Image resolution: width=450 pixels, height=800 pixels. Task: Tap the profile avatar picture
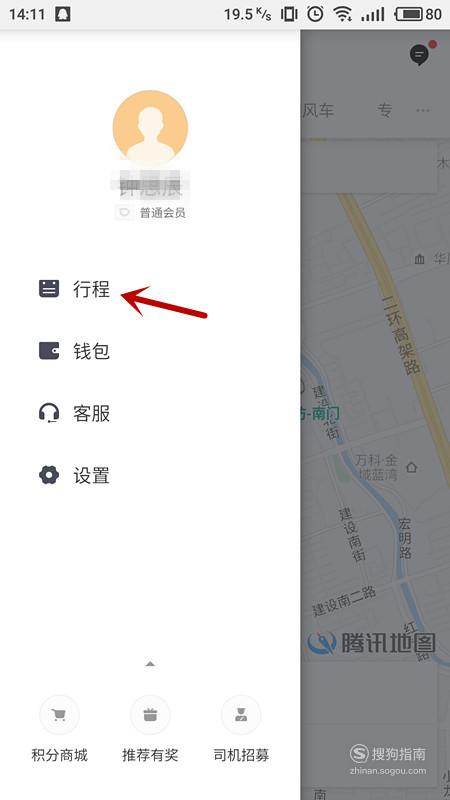(150, 128)
